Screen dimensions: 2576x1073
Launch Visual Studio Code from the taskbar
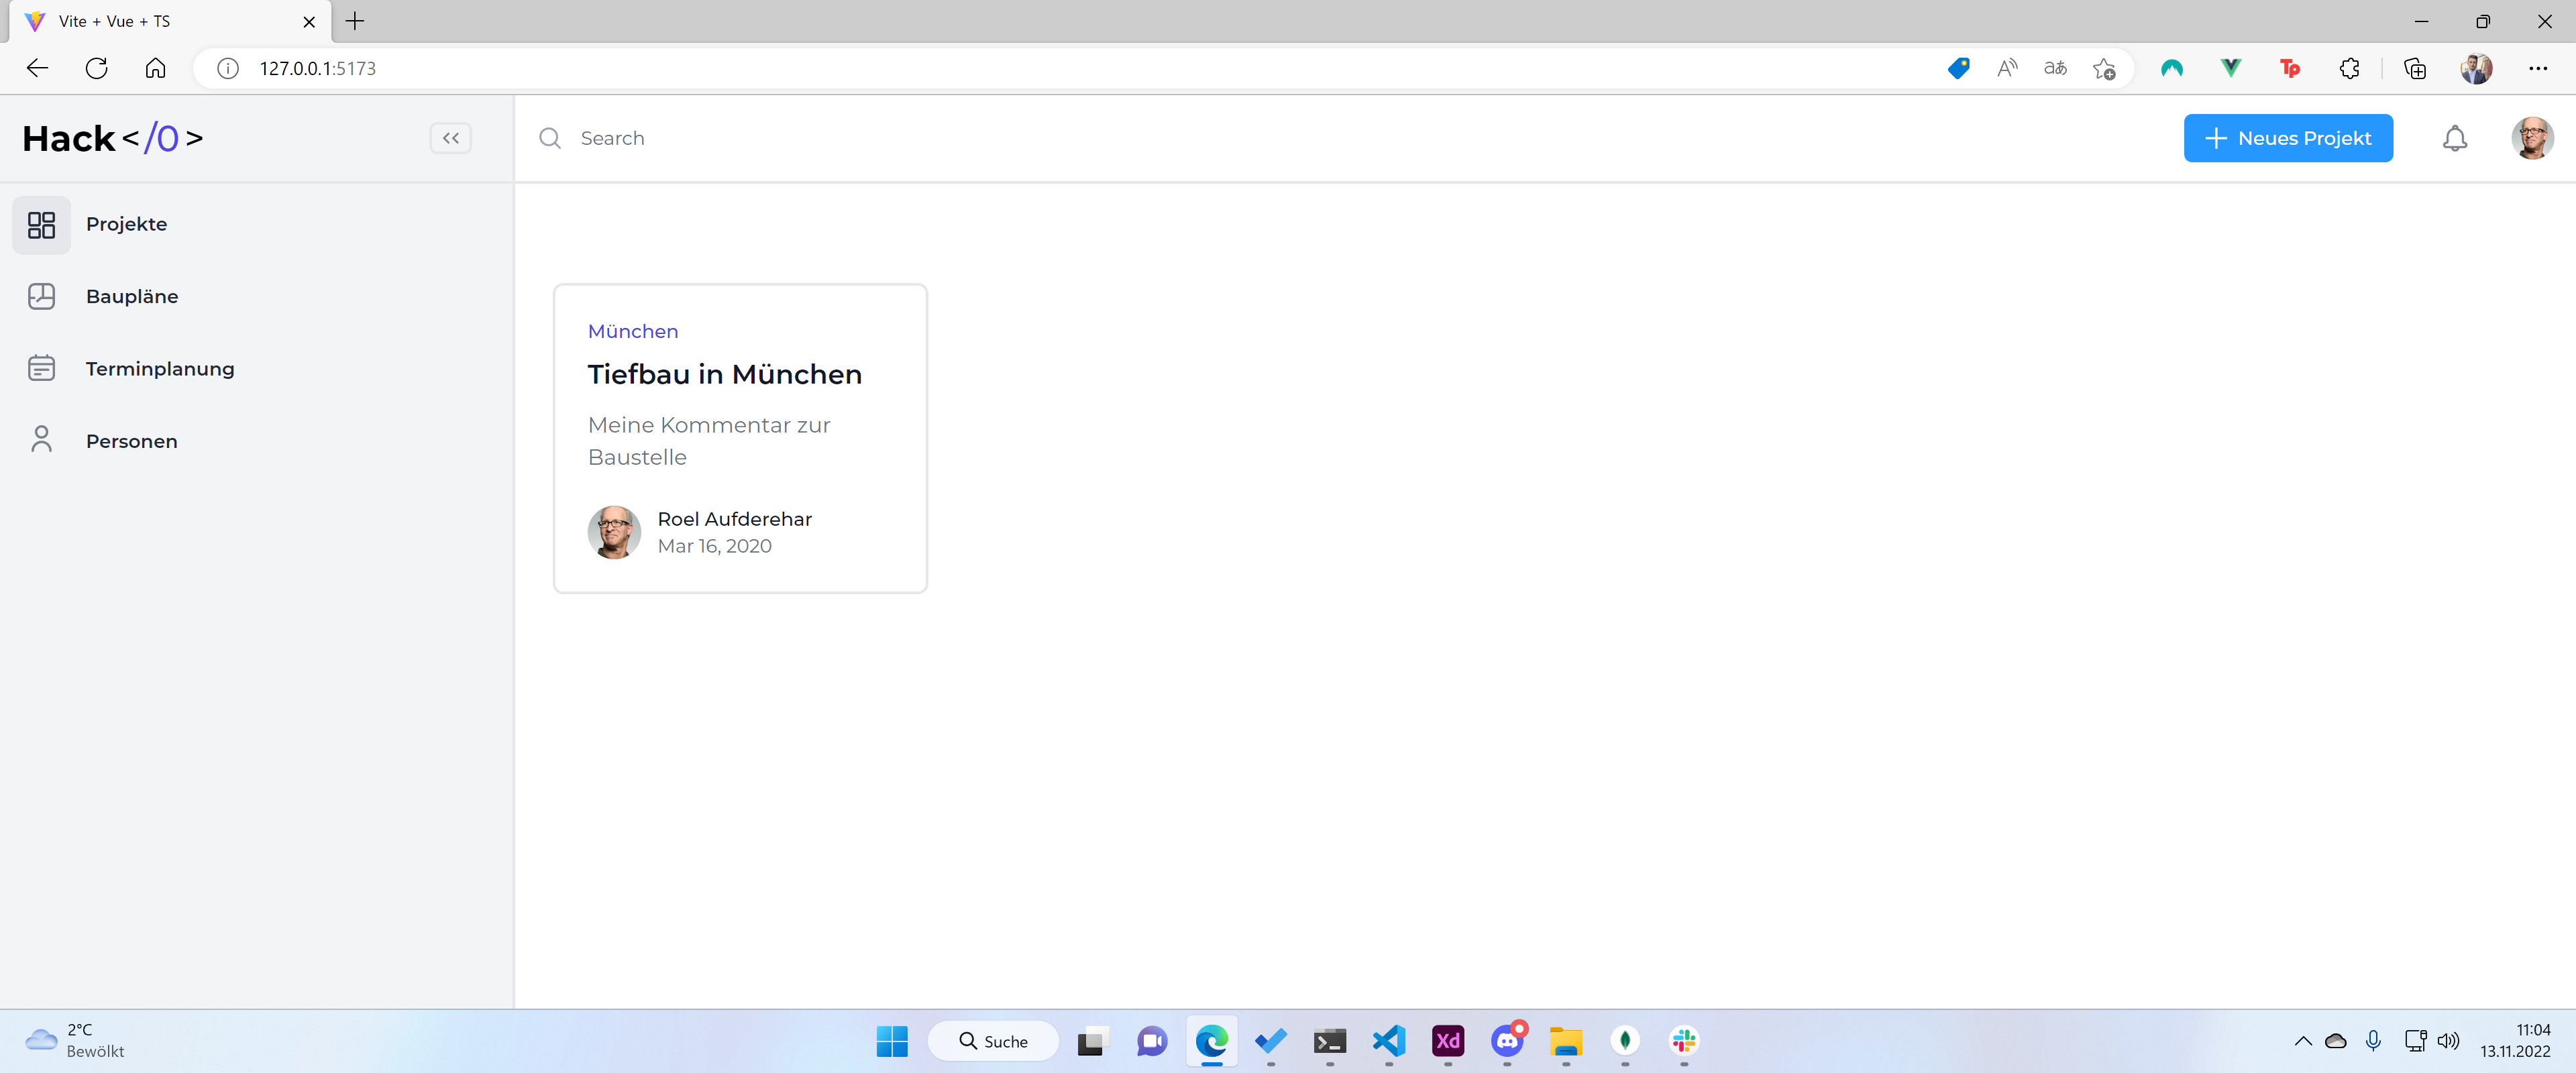(1389, 1041)
